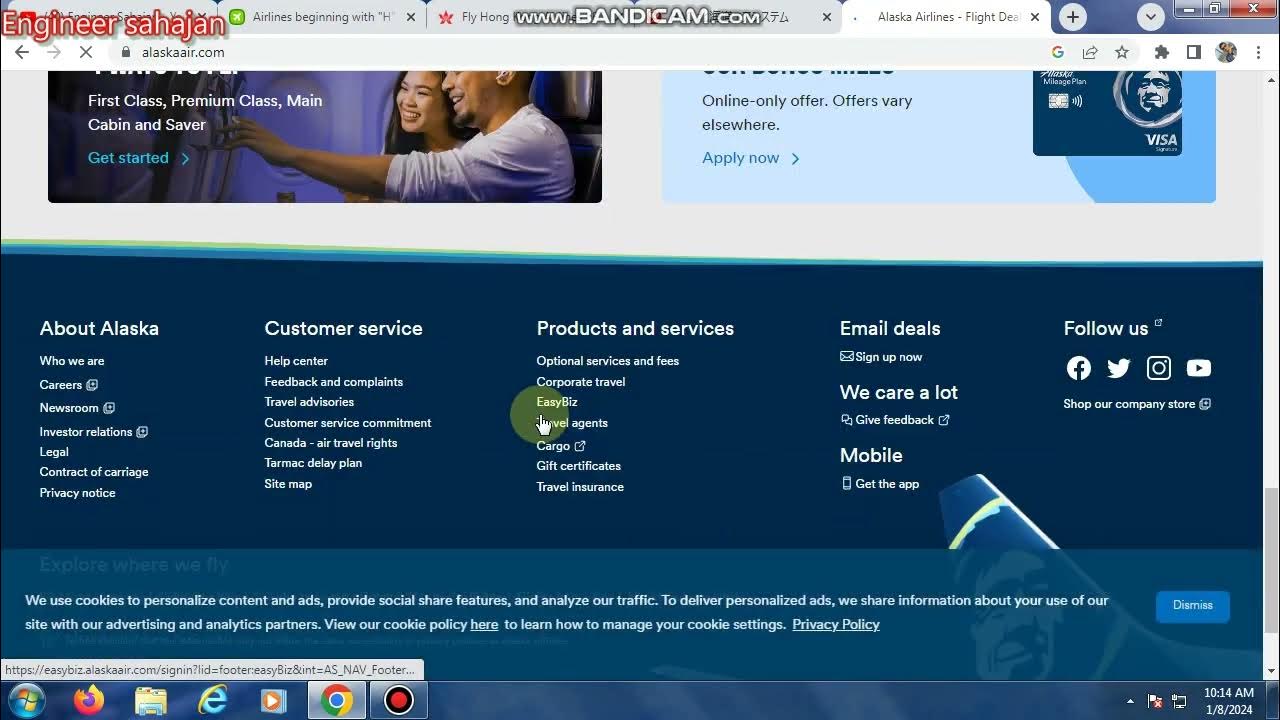Close the Alaska Airlines tab
This screenshot has height=720, width=1280.
click(1035, 17)
